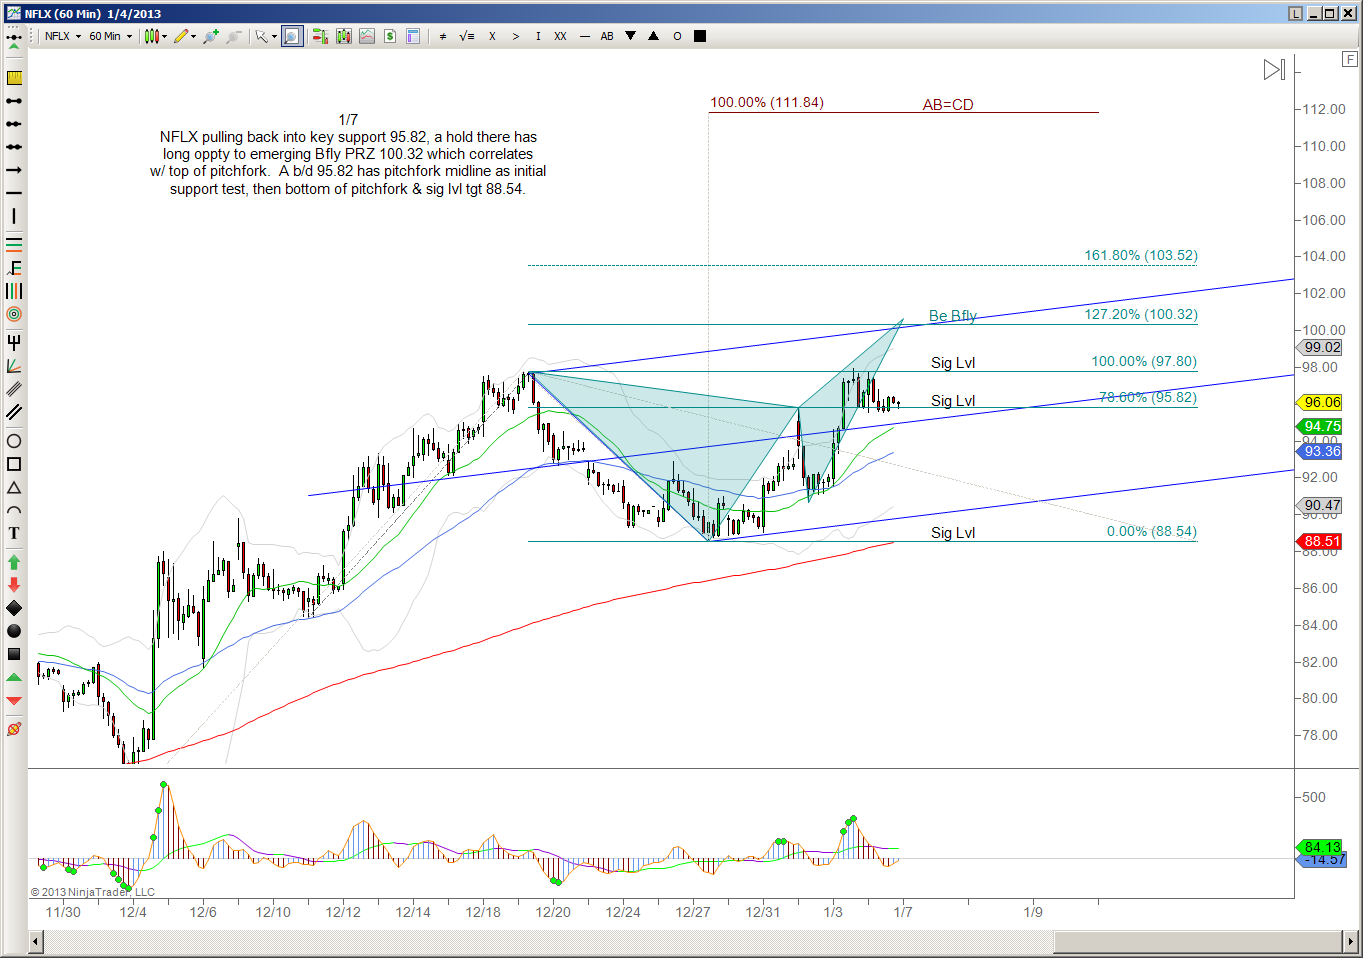
Task: Click the F button at top right
Action: [1349, 60]
